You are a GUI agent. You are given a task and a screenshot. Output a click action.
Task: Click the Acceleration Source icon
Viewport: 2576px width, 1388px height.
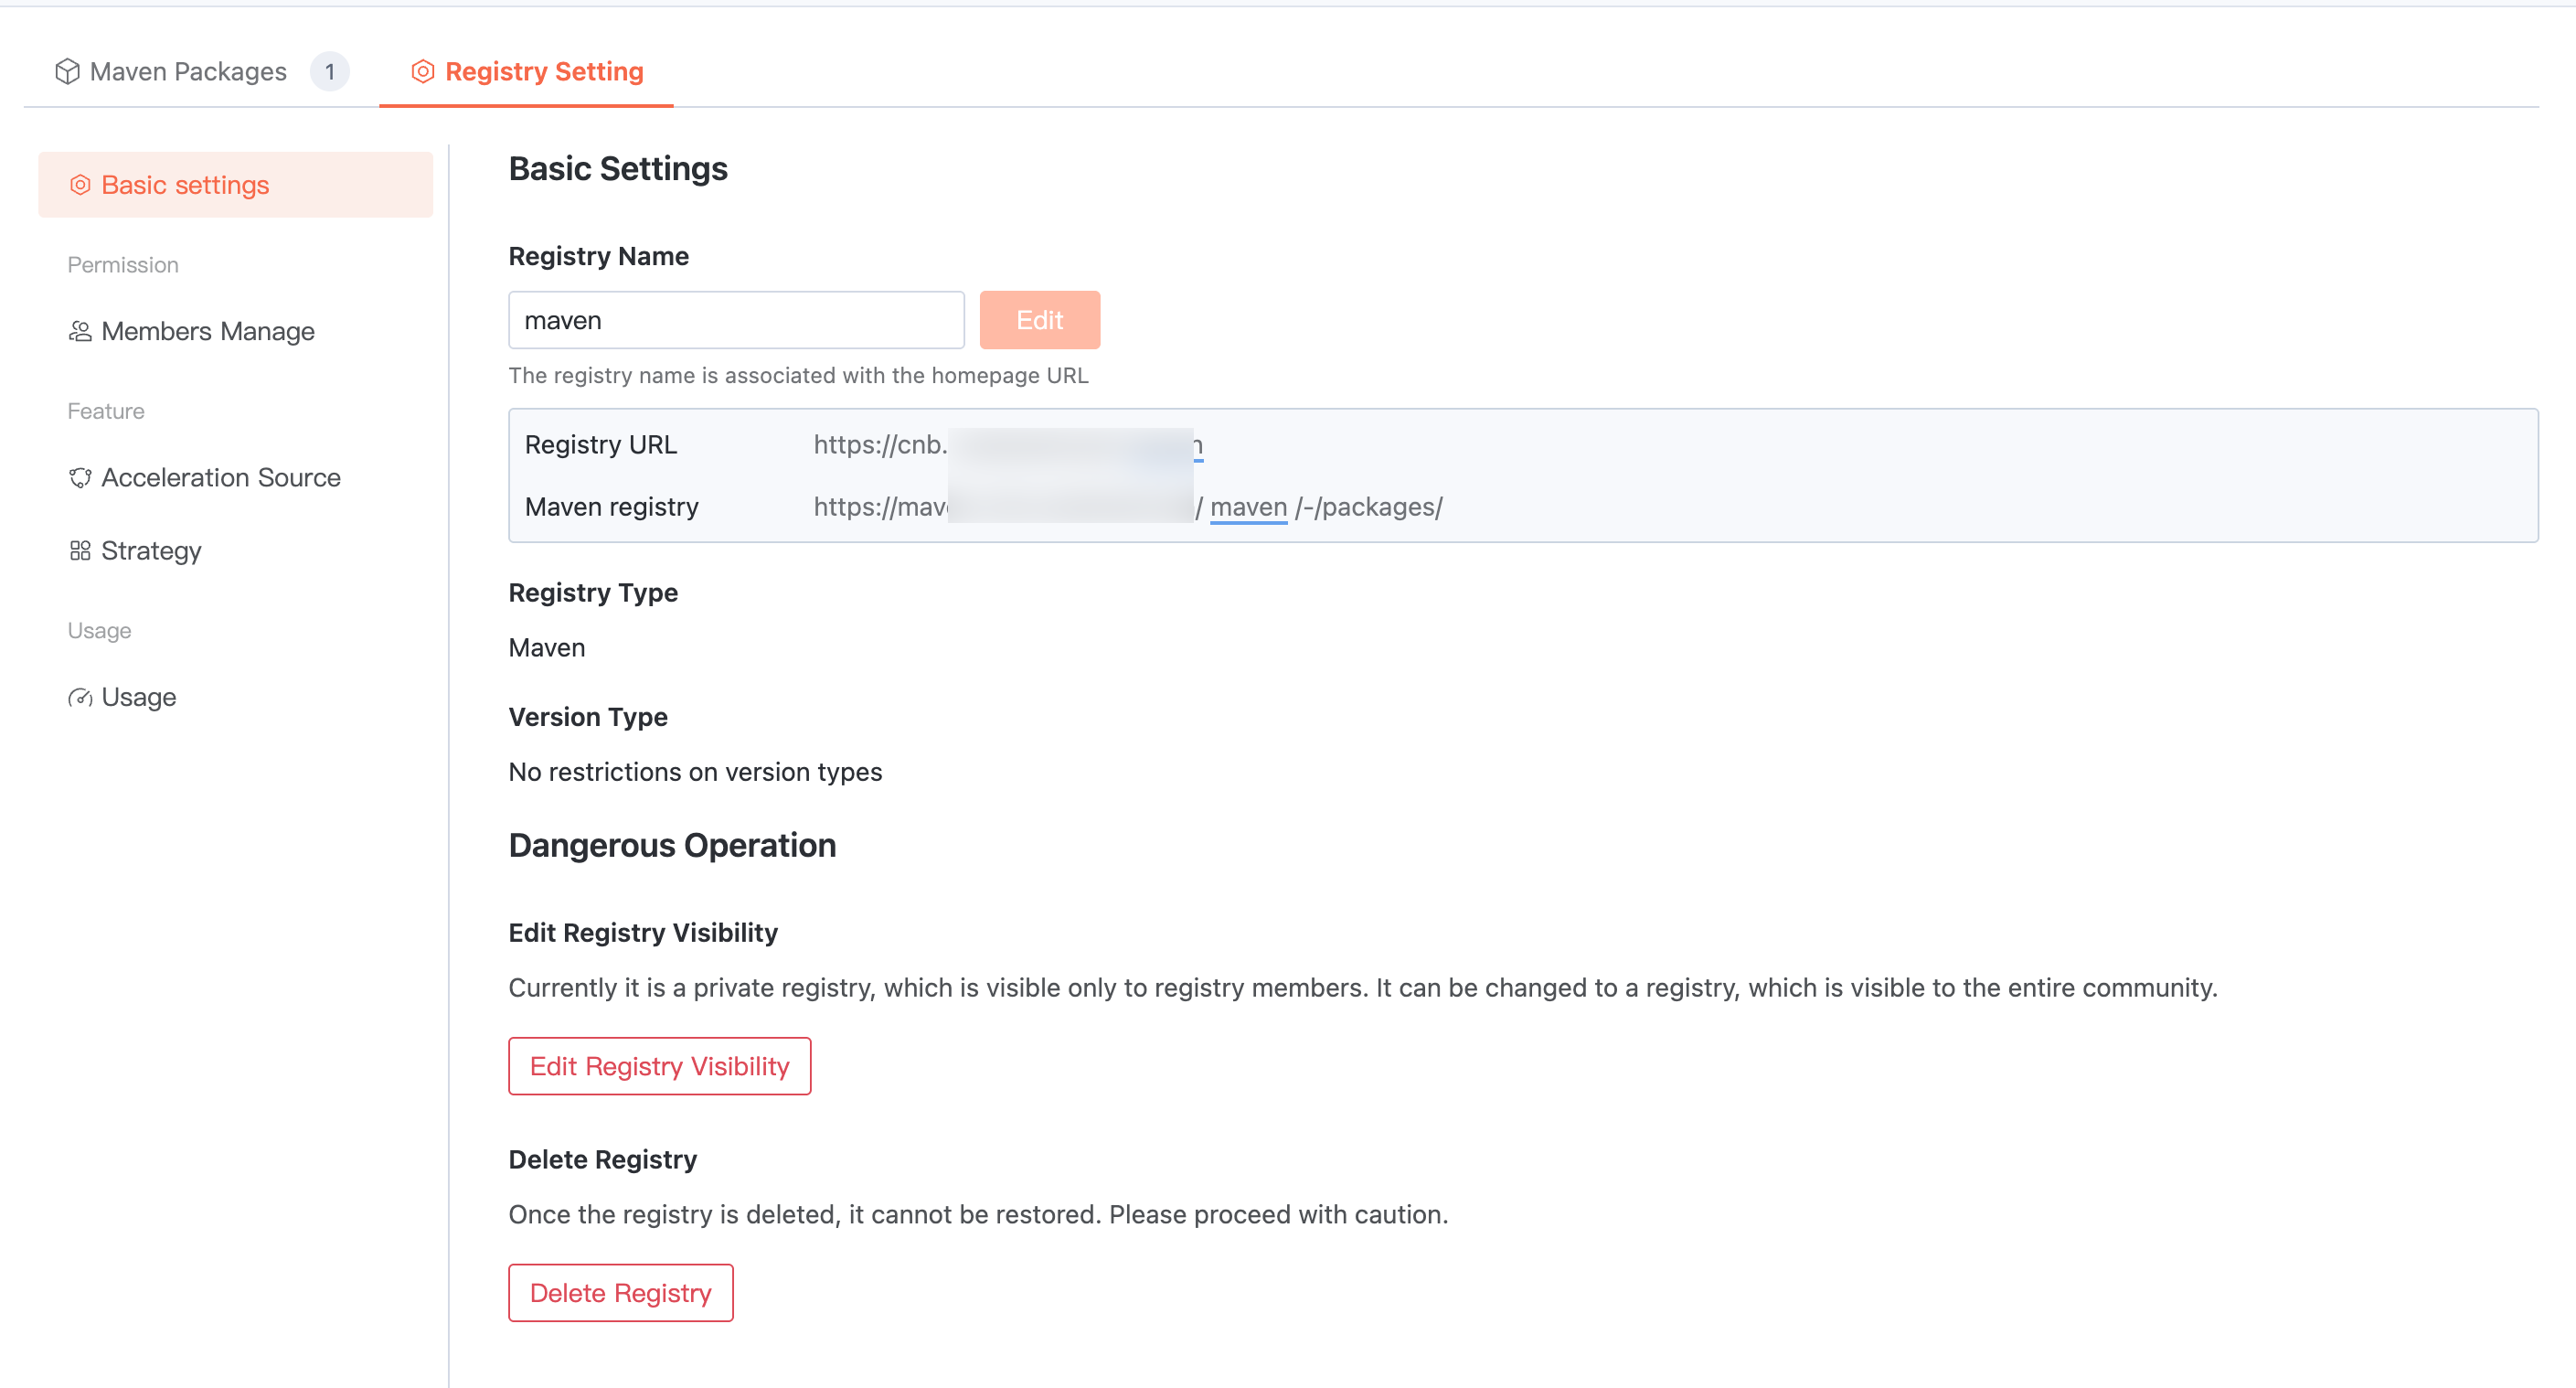click(x=80, y=478)
